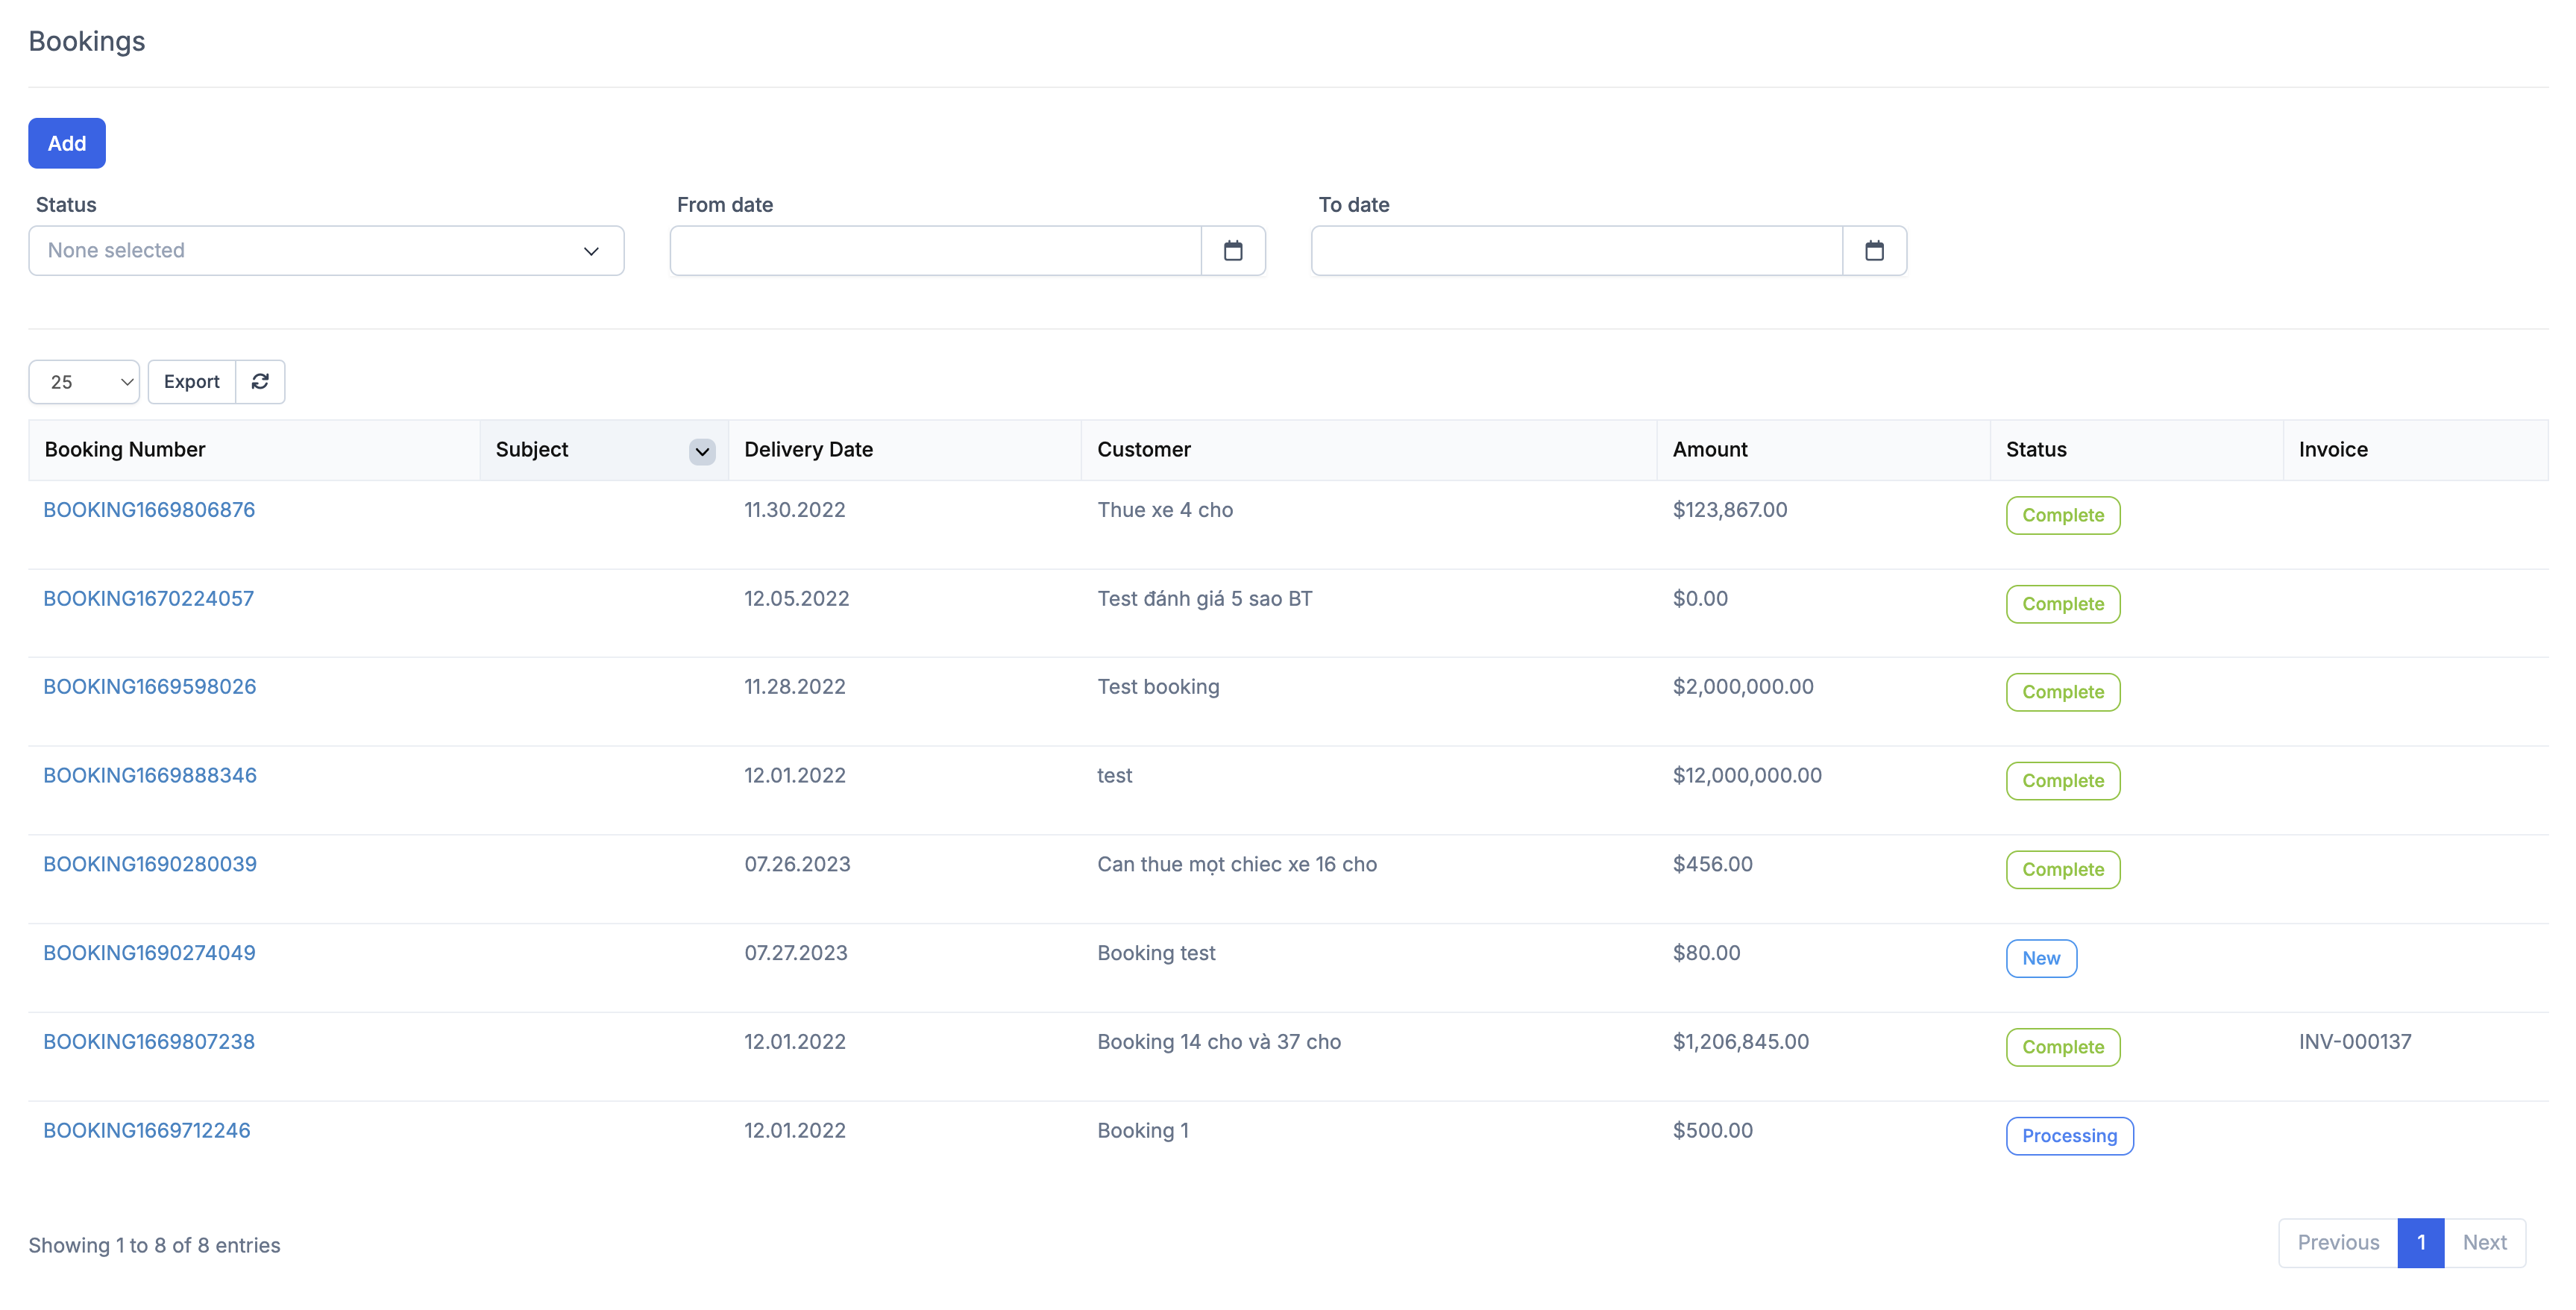The height and width of the screenshot is (1310, 2576).
Task: Click the Add button
Action: (67, 143)
